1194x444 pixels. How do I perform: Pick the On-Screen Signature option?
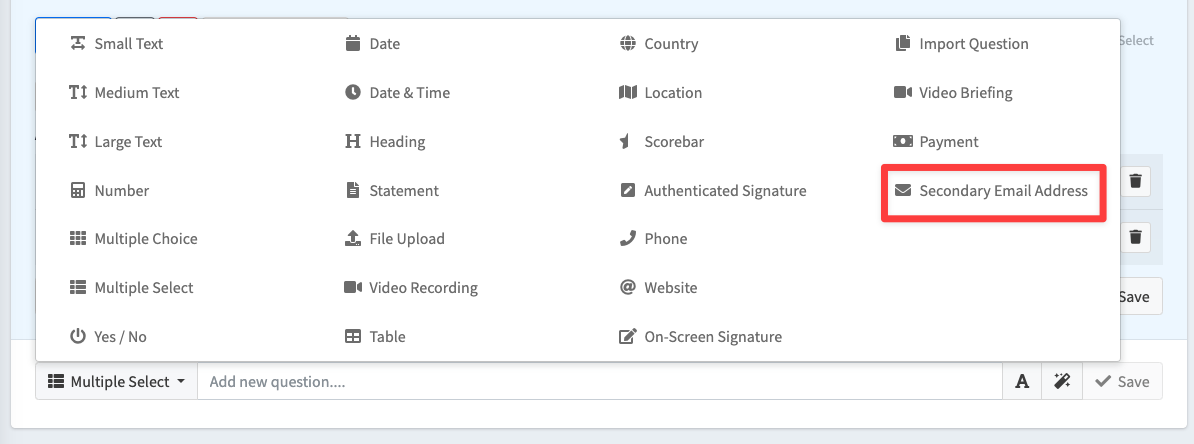(x=701, y=337)
